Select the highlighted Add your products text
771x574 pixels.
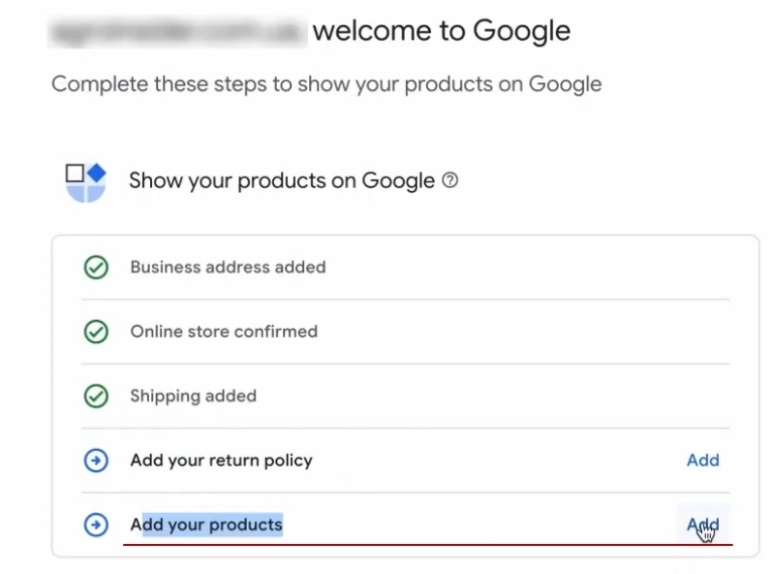tap(206, 525)
